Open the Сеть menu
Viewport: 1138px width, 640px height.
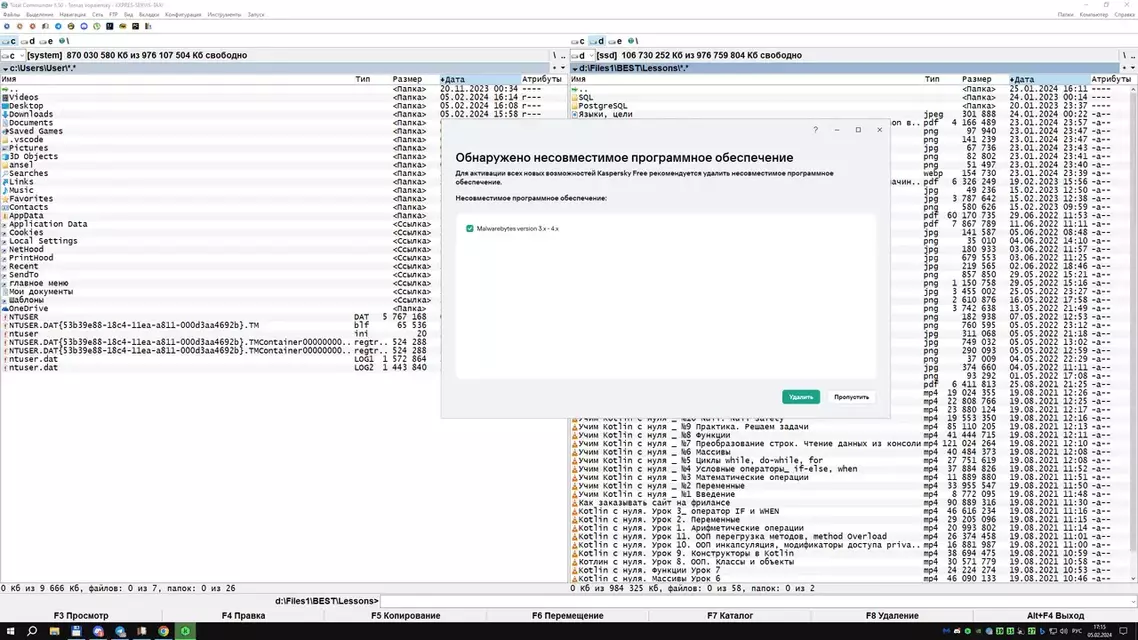[97, 15]
